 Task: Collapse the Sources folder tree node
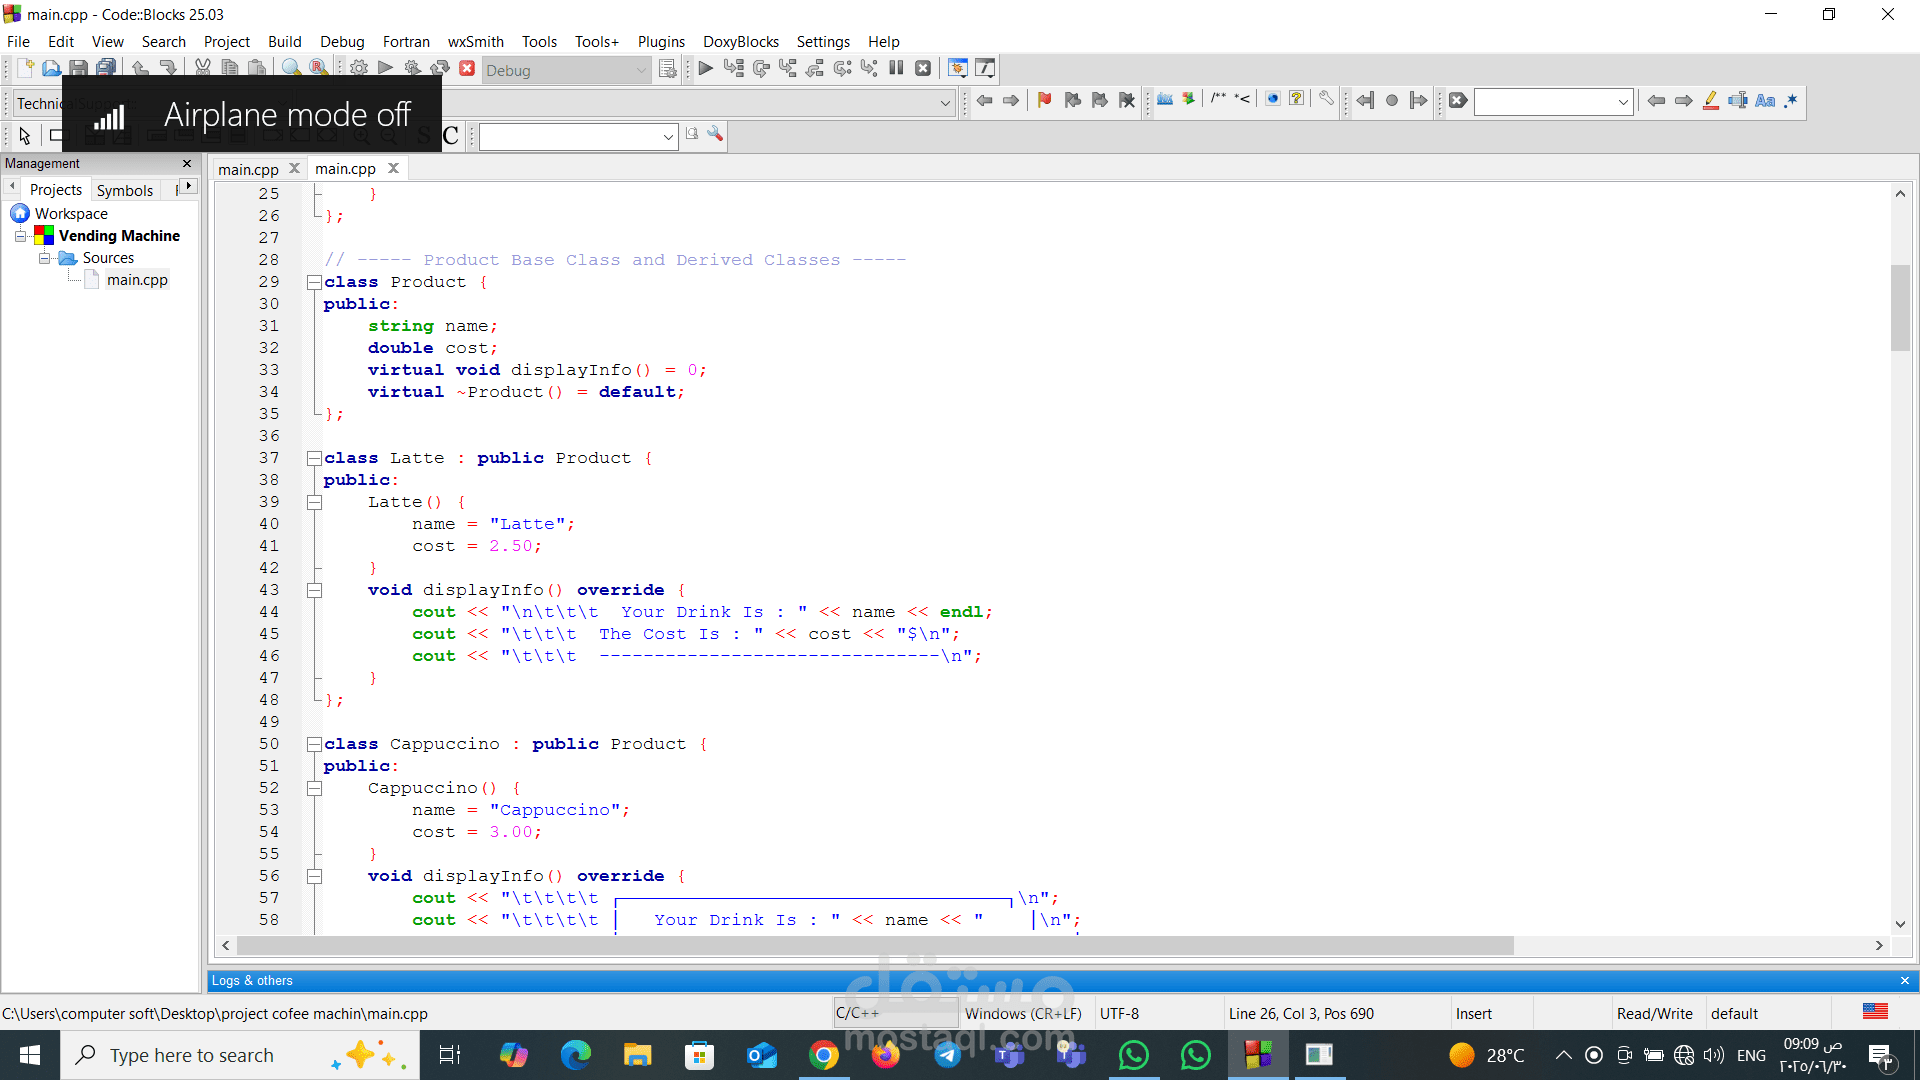coord(44,258)
